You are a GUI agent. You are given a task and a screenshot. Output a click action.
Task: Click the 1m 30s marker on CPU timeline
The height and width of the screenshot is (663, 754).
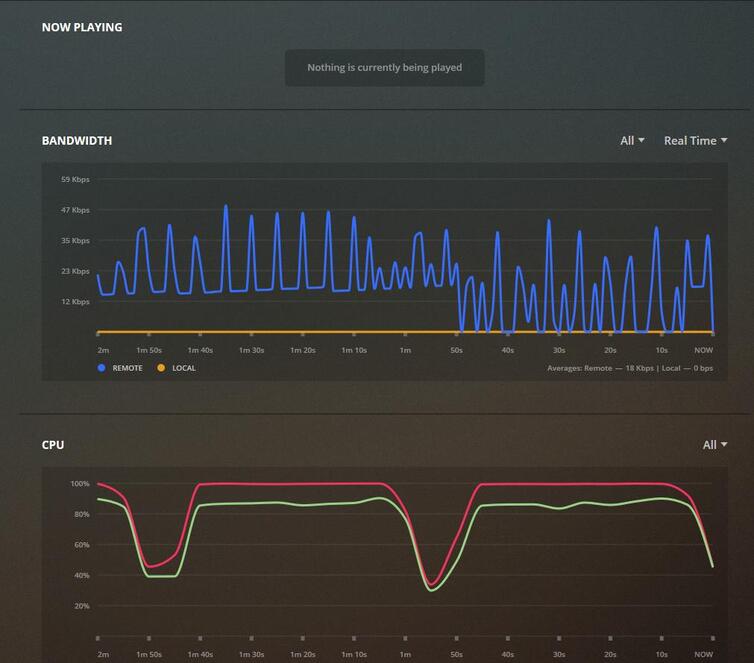(251, 654)
